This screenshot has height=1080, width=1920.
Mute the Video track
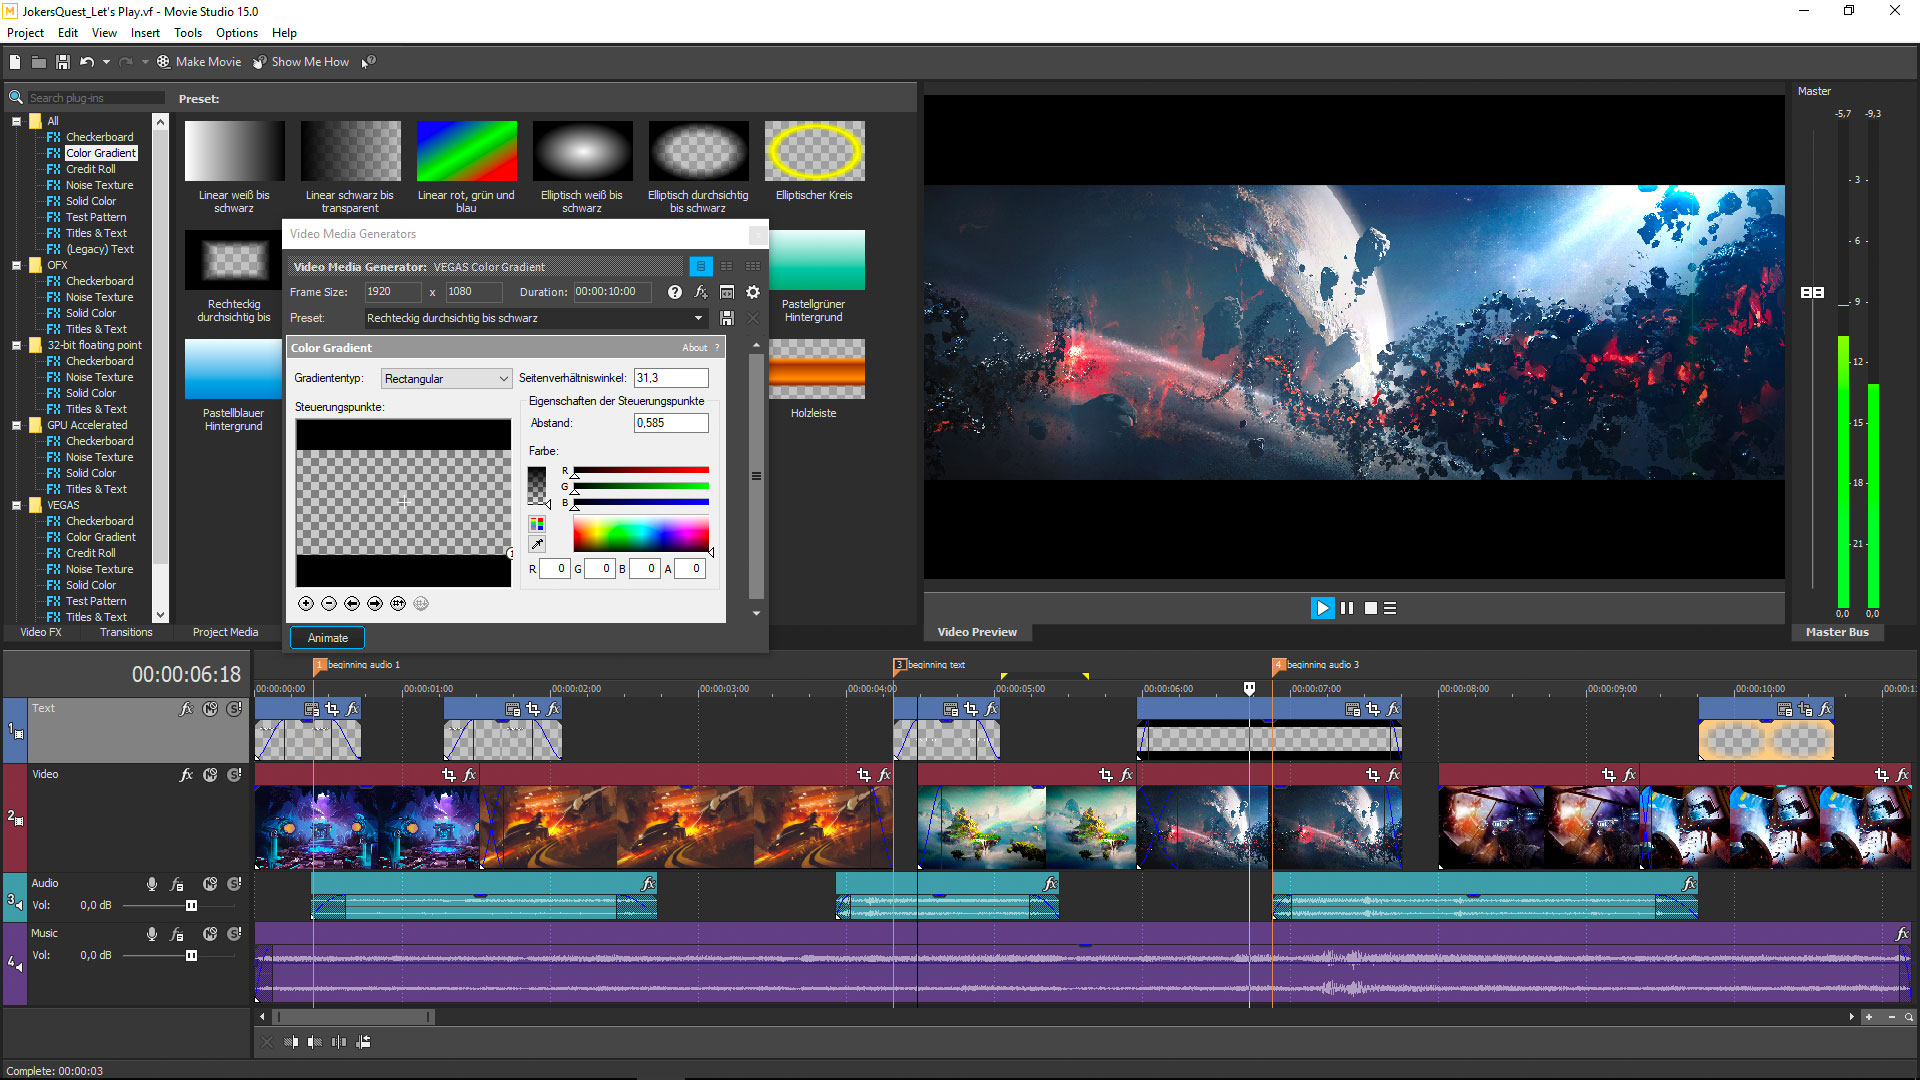coord(210,774)
